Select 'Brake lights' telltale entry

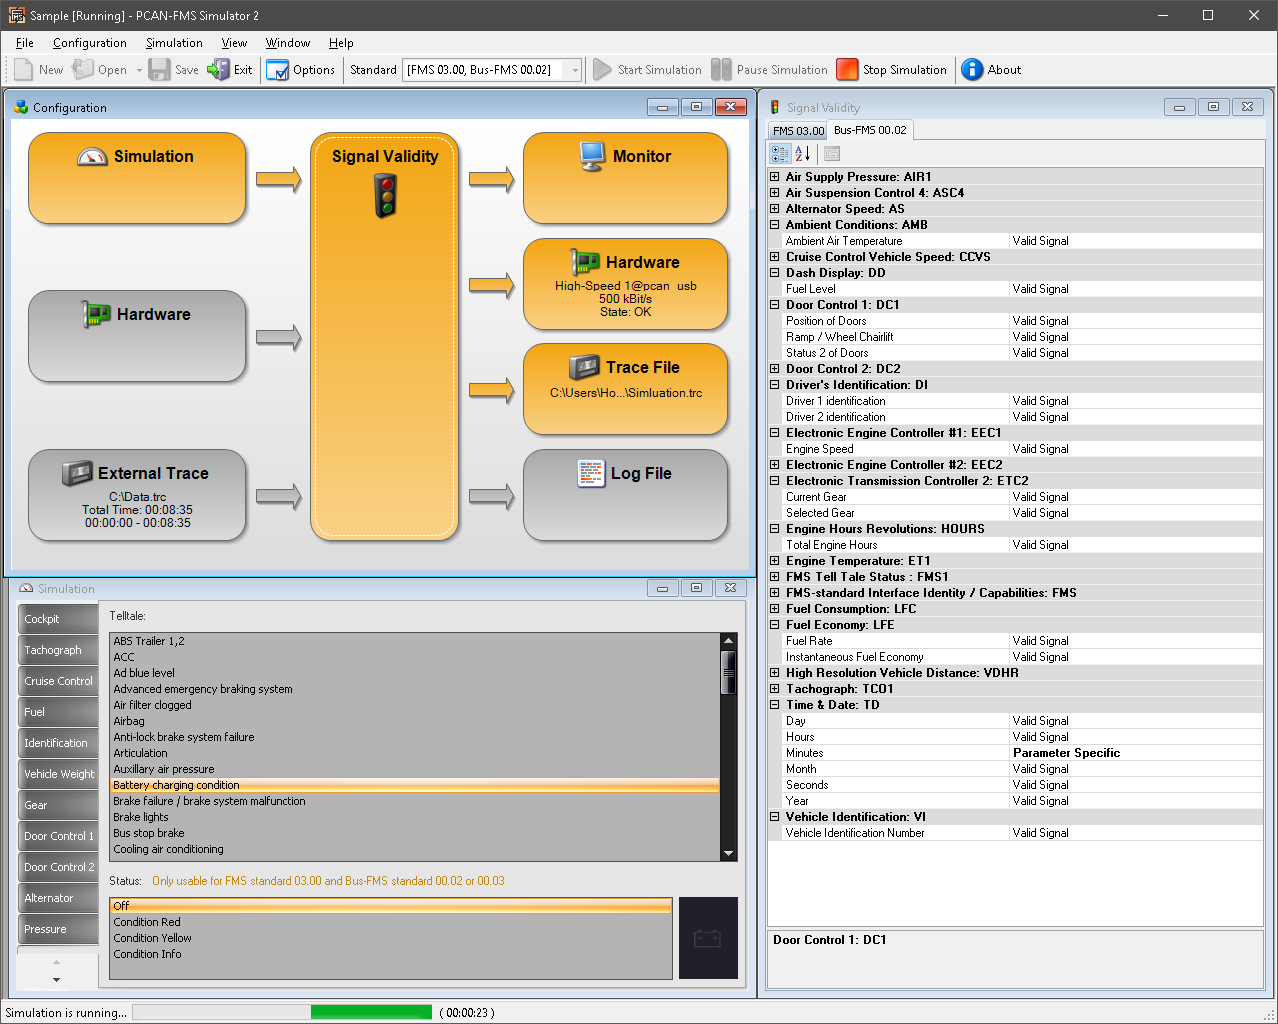point(415,817)
